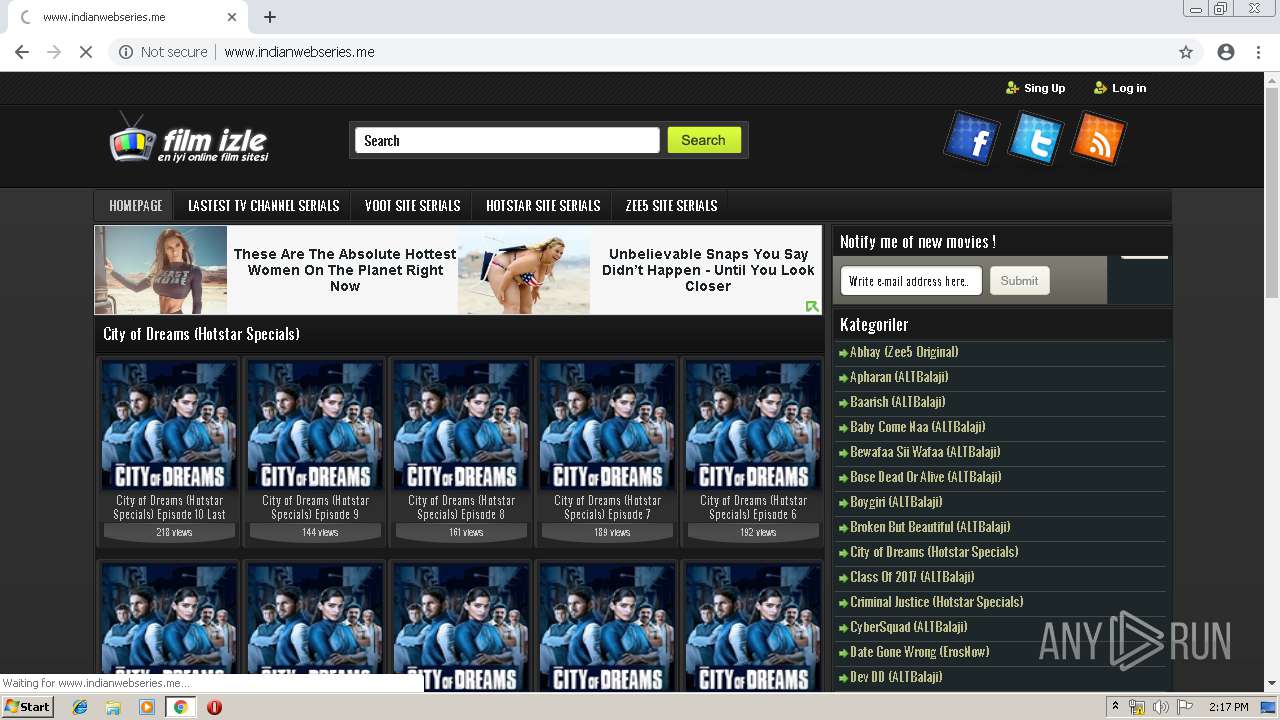Open HOTSTAR SITE SERIALS menu
The height and width of the screenshot is (720, 1280).
543,205
